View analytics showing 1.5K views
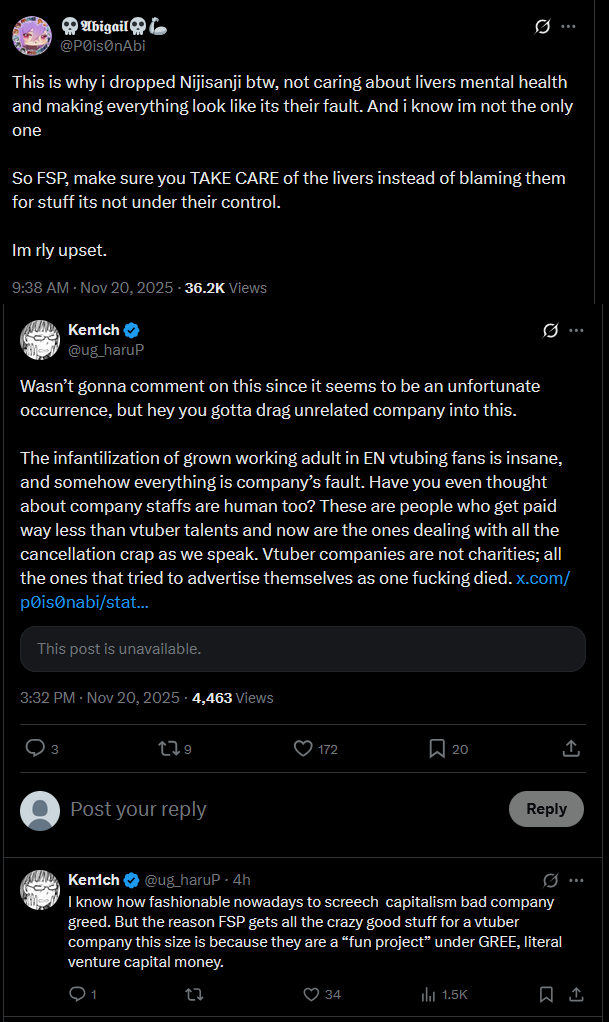 coord(430,994)
